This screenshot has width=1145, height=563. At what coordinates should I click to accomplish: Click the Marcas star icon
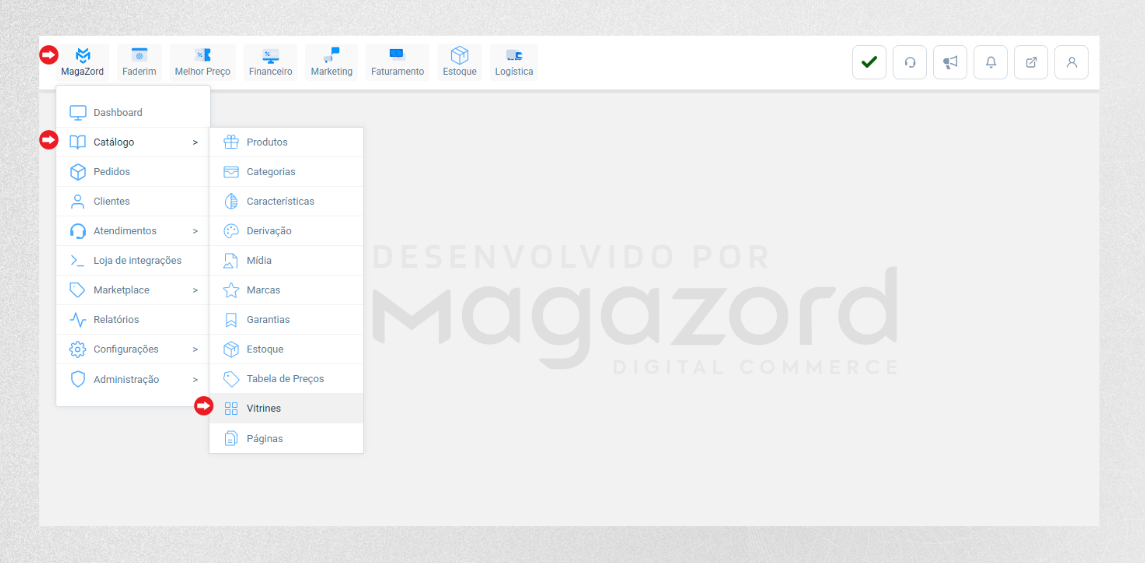coord(231,290)
